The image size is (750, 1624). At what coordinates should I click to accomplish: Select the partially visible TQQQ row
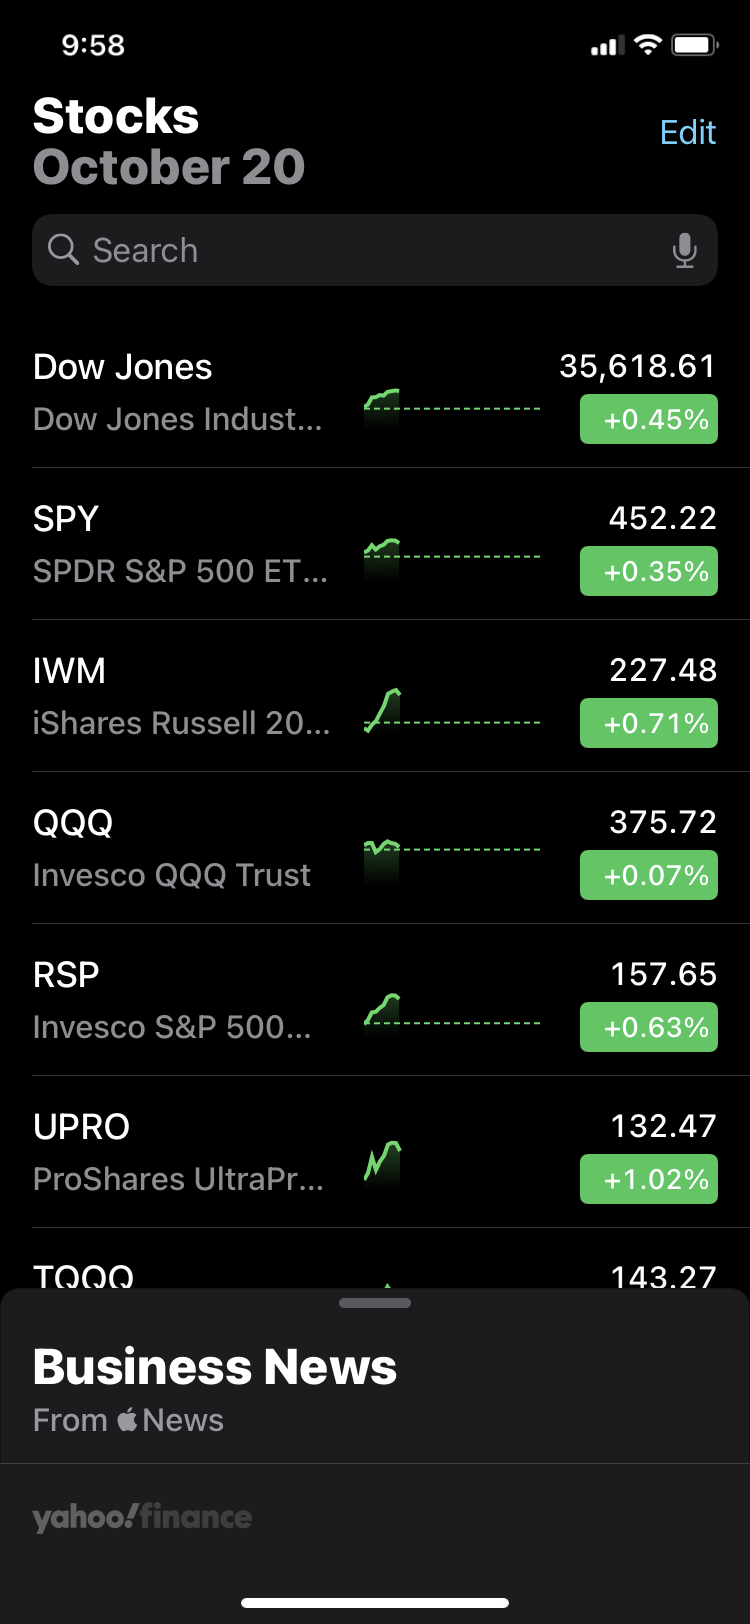375,1259
